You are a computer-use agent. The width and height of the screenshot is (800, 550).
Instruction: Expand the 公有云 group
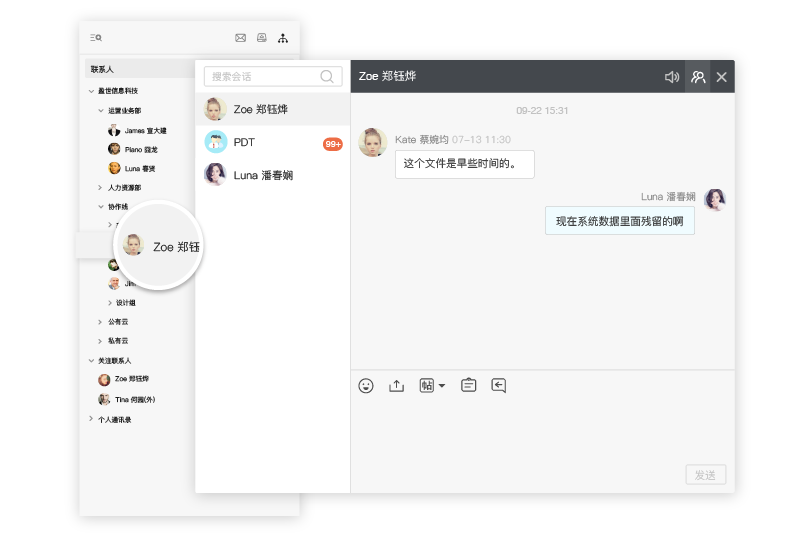click(x=100, y=322)
